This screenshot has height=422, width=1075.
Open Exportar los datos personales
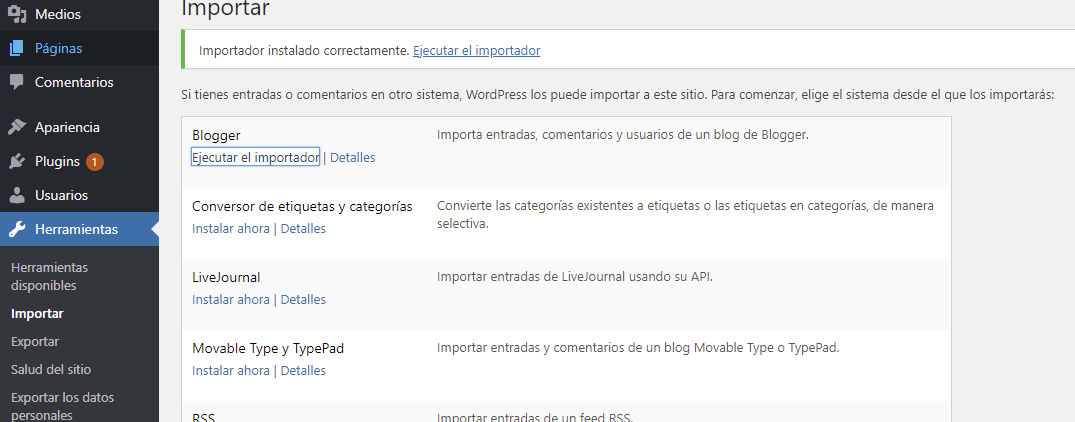pyautogui.click(x=62, y=406)
